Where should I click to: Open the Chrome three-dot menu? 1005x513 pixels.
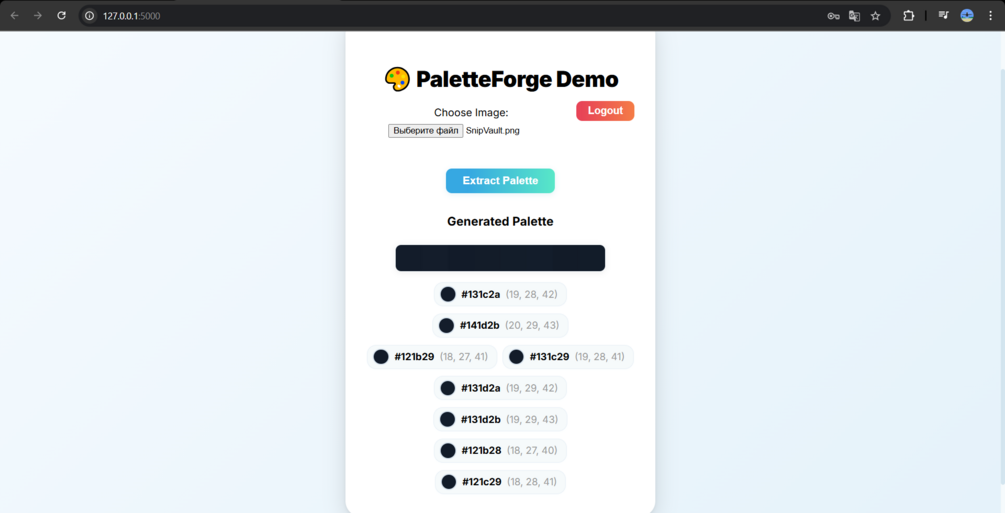point(991,16)
